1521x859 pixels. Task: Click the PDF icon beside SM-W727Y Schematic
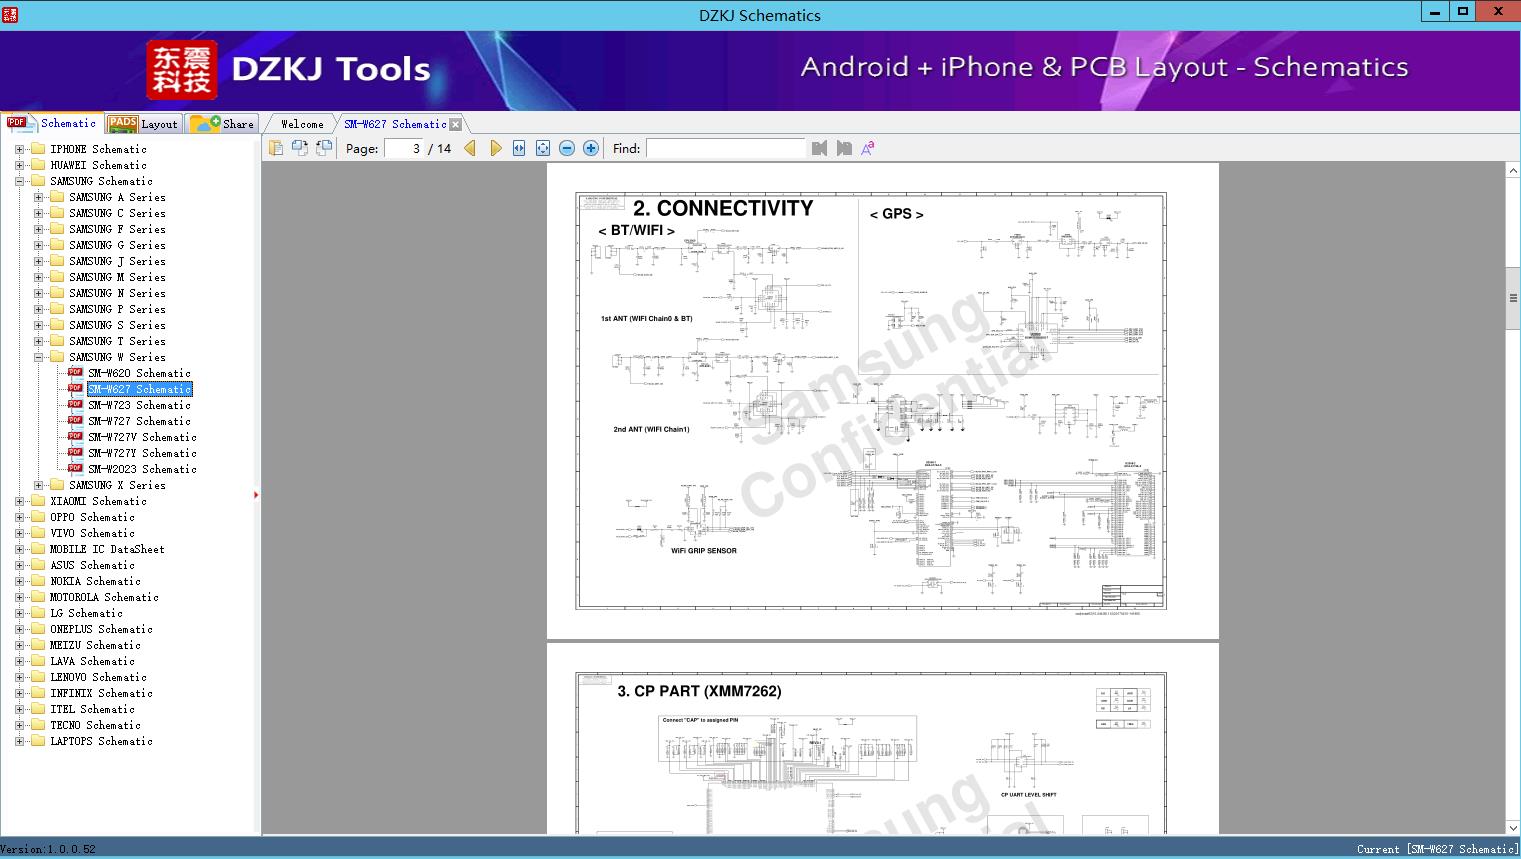pos(75,453)
